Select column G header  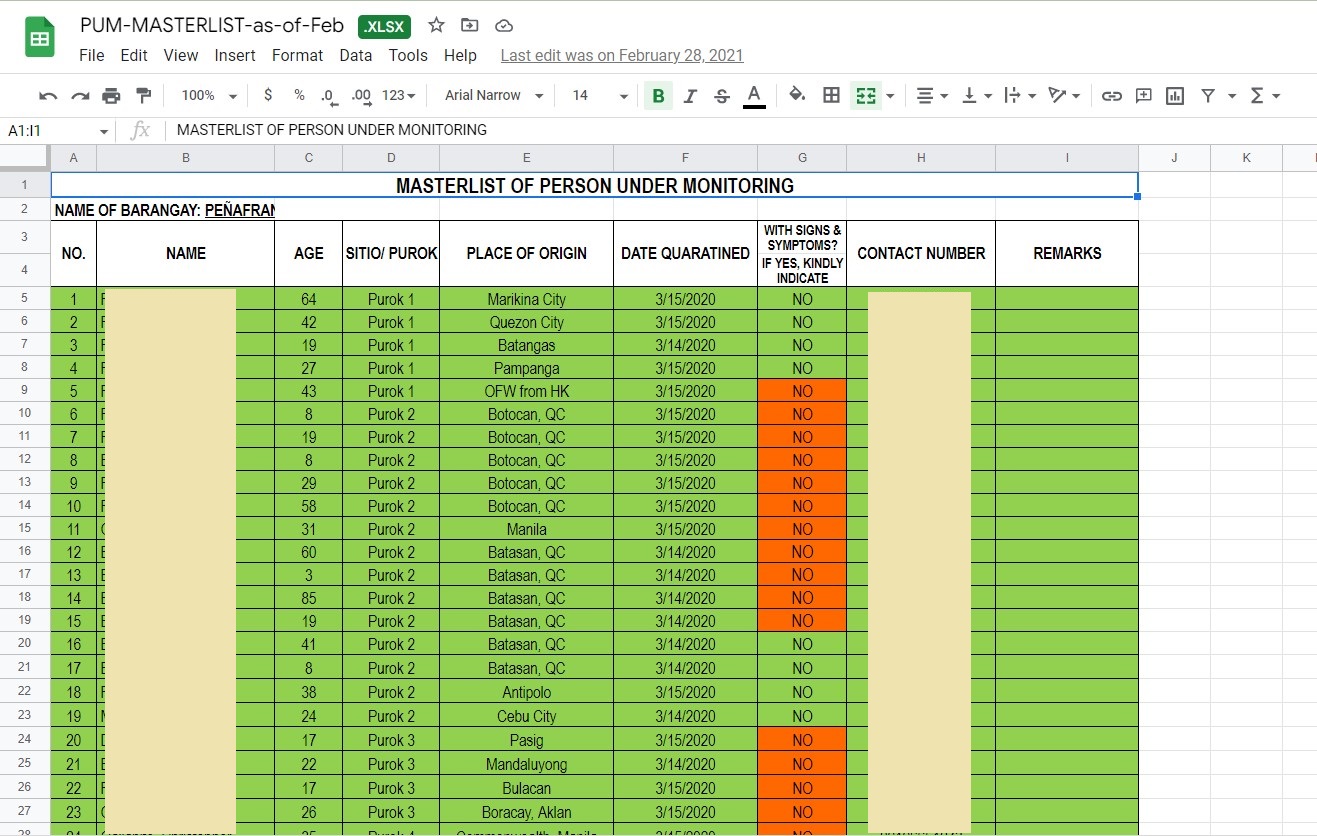click(802, 158)
